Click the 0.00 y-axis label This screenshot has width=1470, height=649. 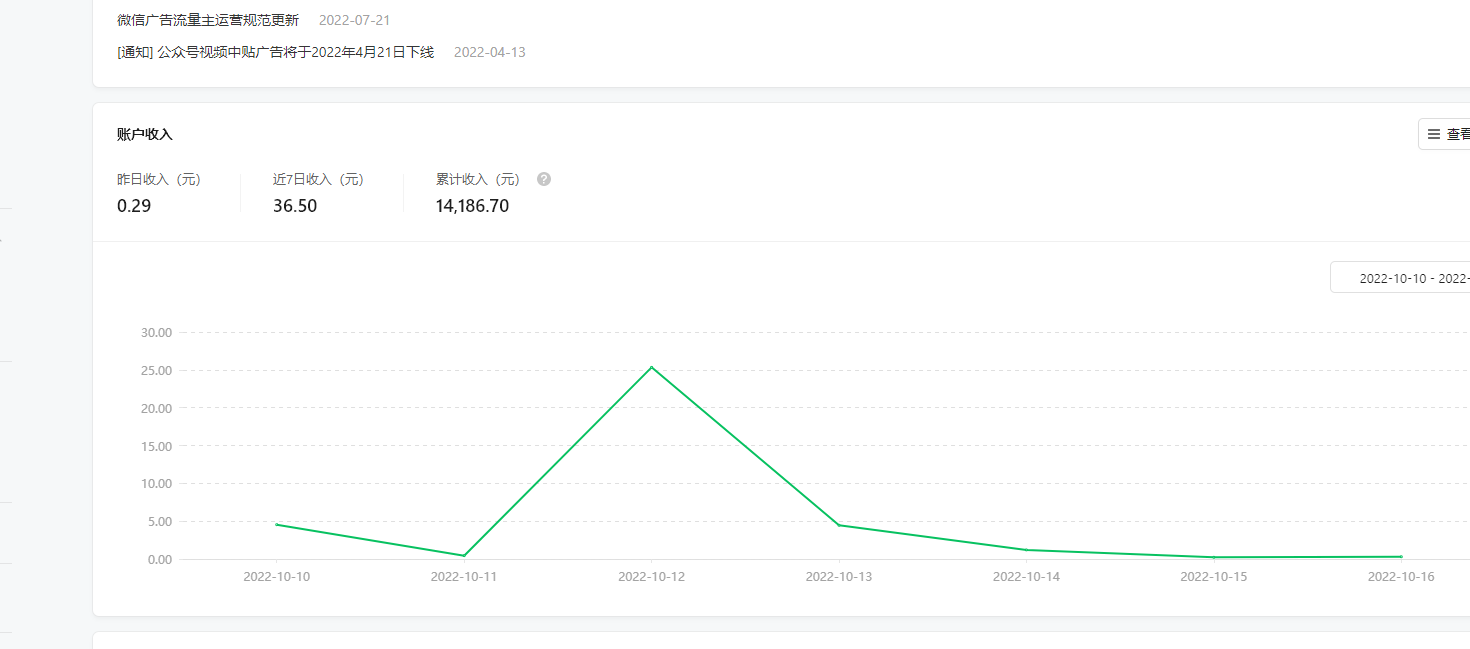[158, 559]
